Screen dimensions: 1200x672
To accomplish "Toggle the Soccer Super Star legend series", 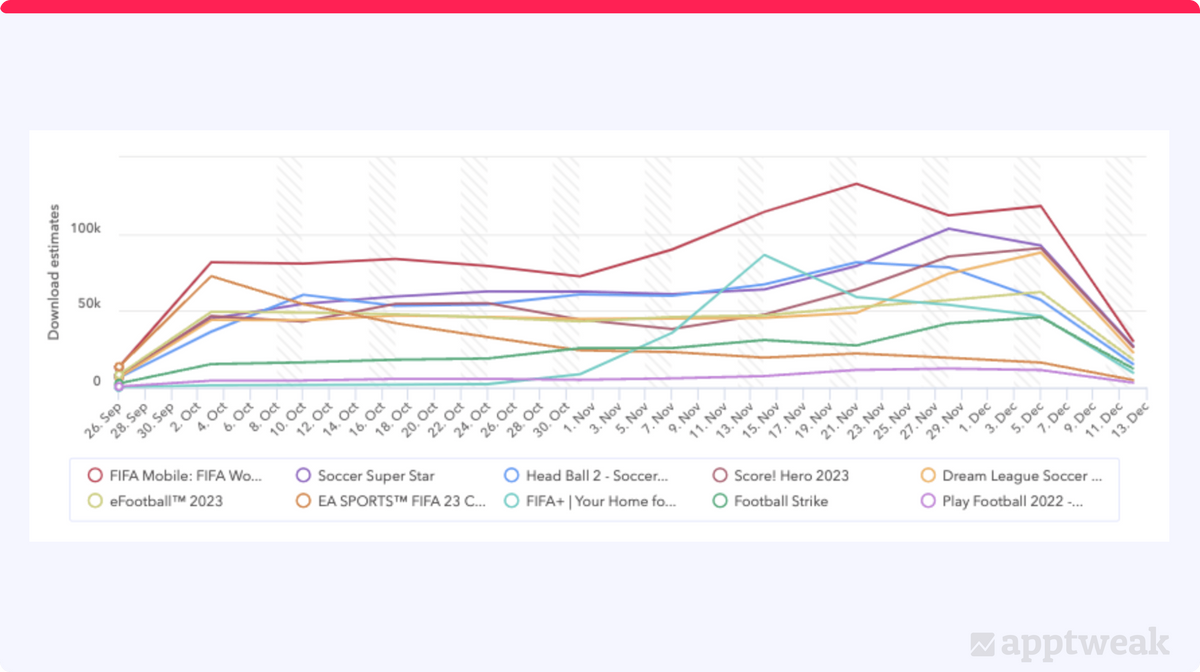I will coord(366,476).
